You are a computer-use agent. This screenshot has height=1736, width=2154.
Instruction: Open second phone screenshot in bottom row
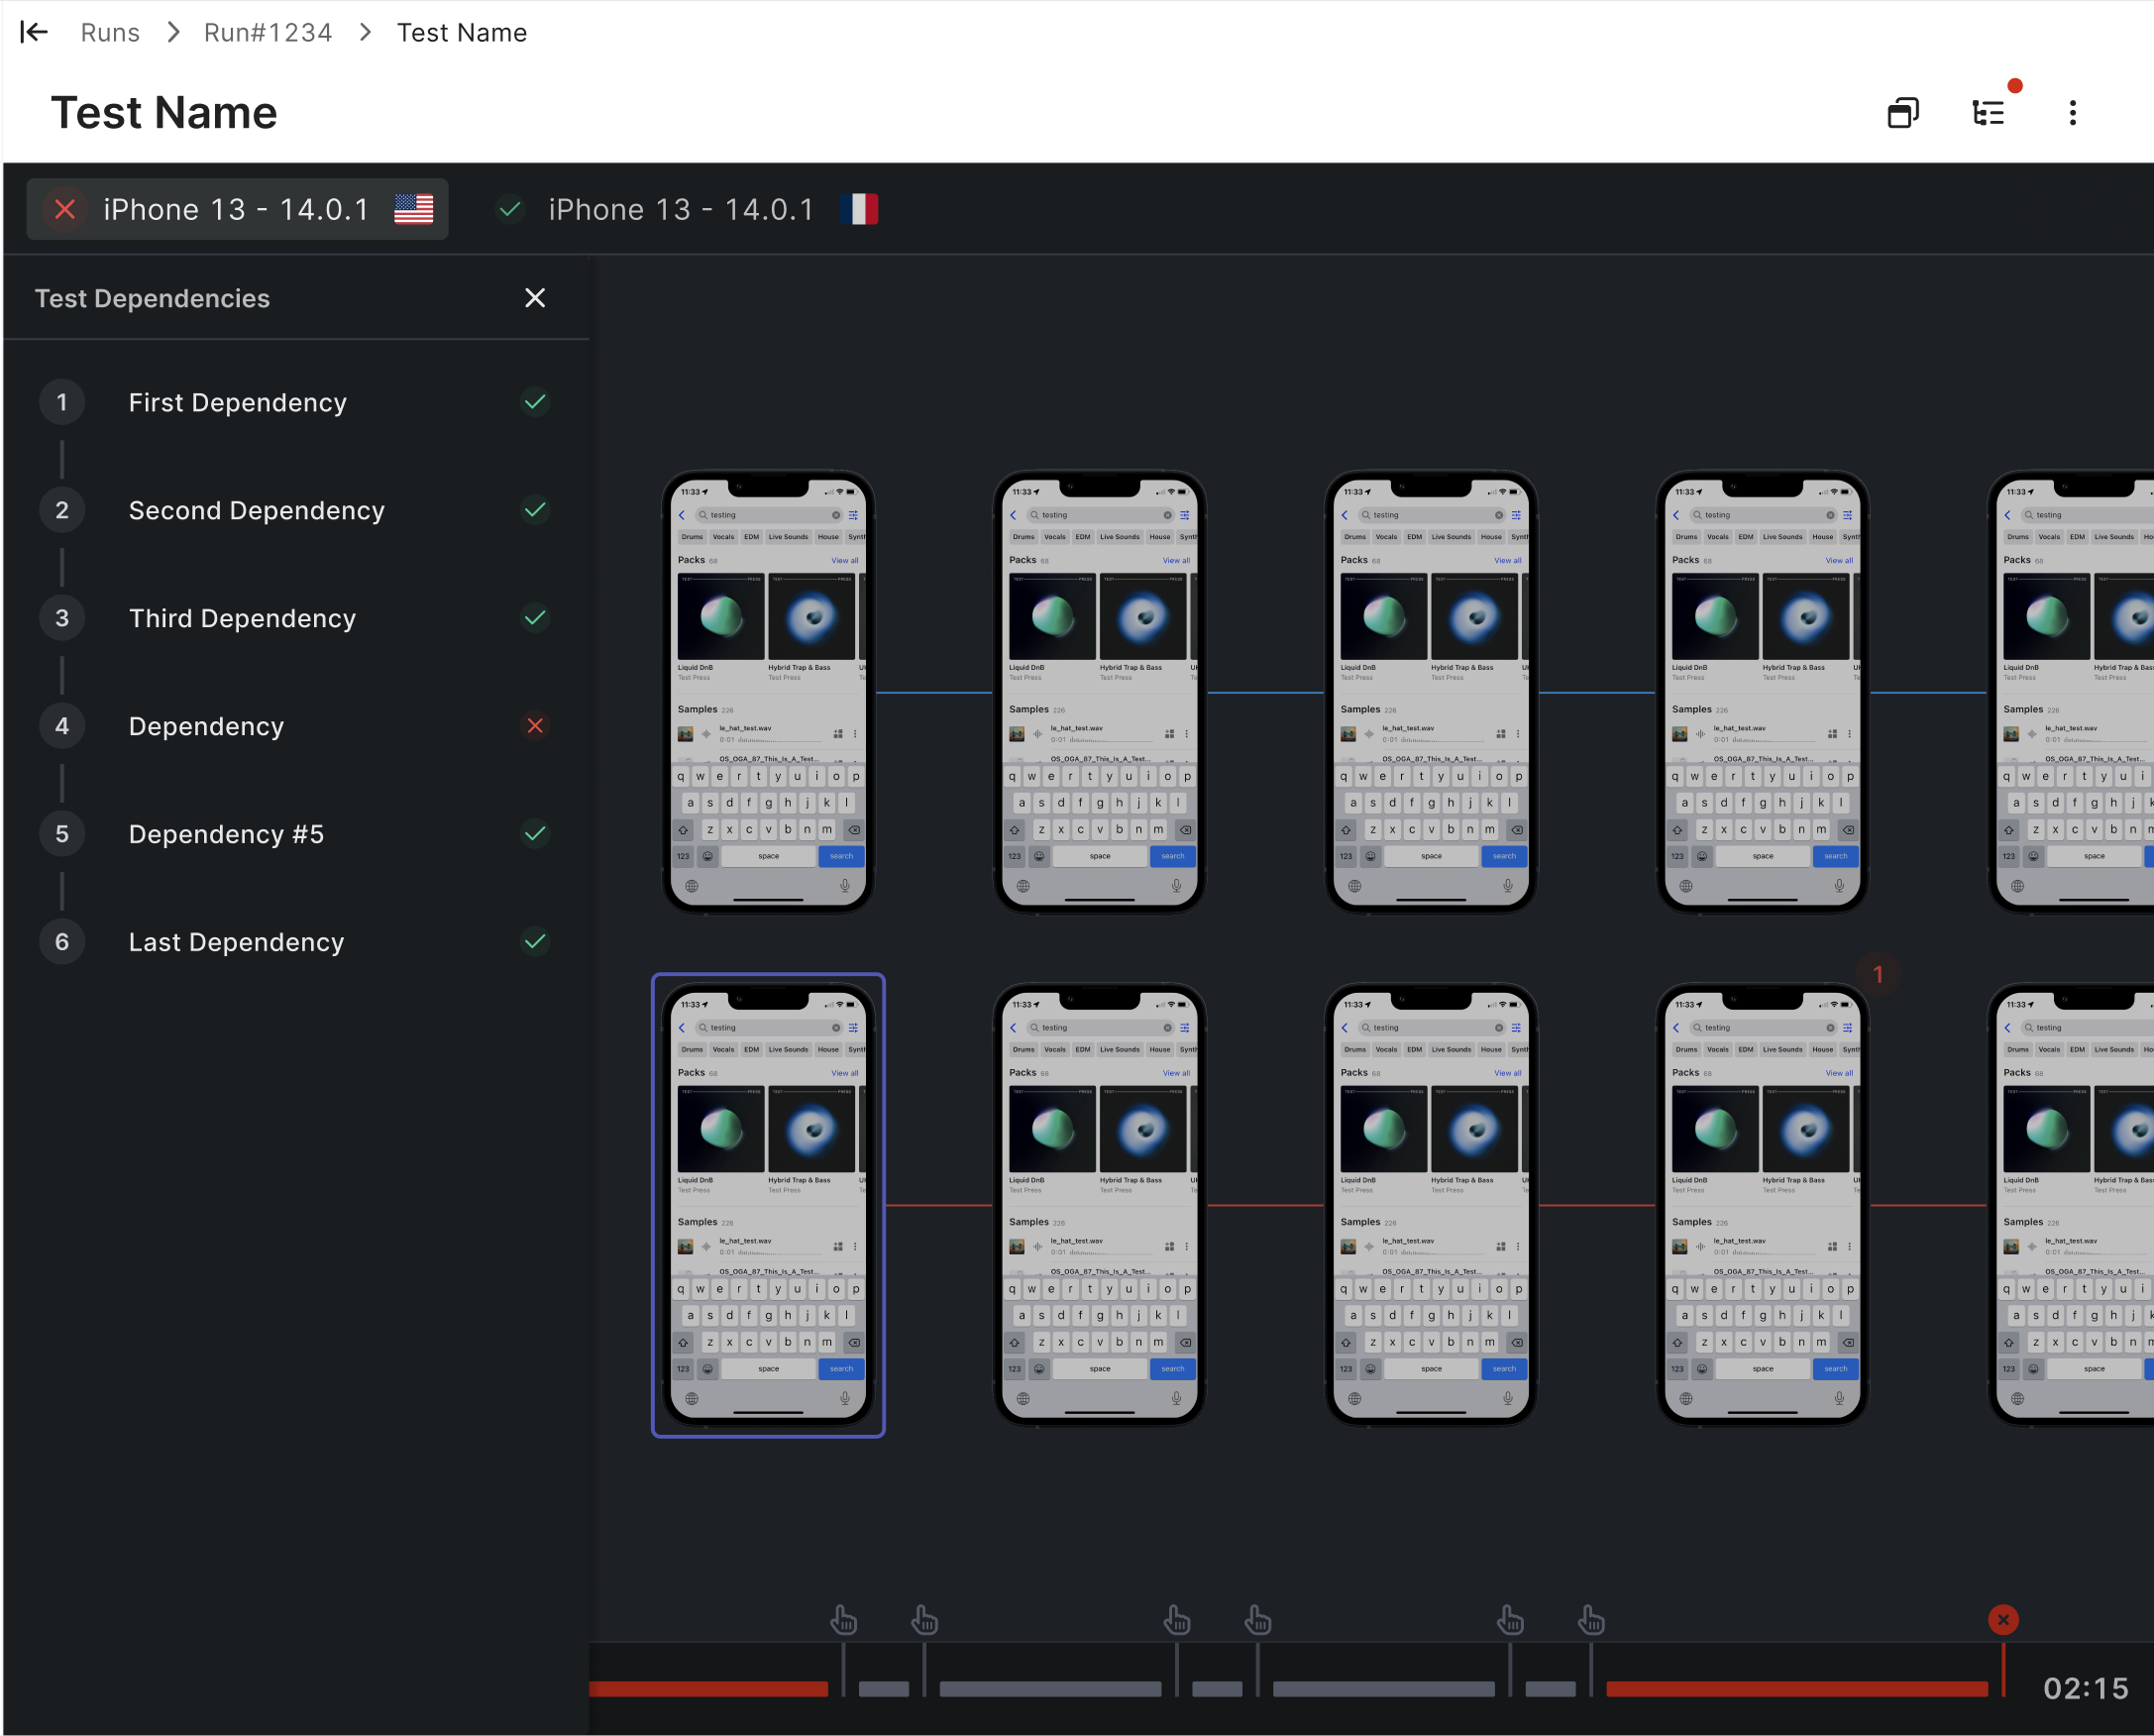tap(1100, 1205)
